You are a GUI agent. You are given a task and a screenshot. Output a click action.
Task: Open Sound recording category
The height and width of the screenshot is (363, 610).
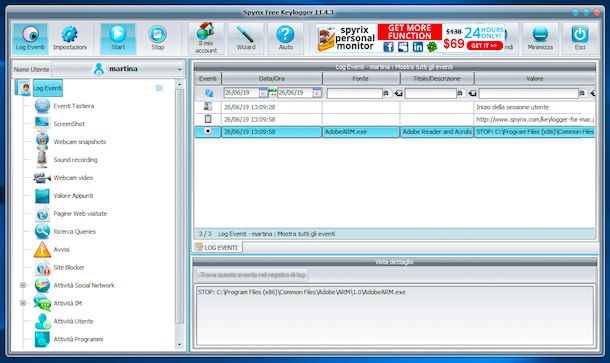[x=75, y=160]
